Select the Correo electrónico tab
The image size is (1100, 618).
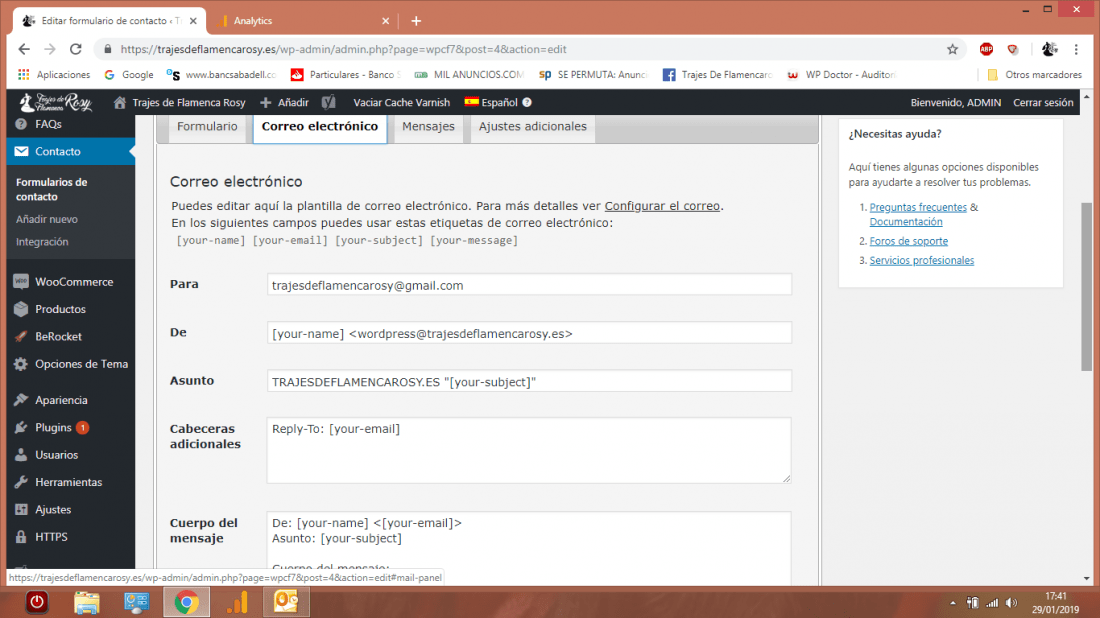(x=320, y=127)
